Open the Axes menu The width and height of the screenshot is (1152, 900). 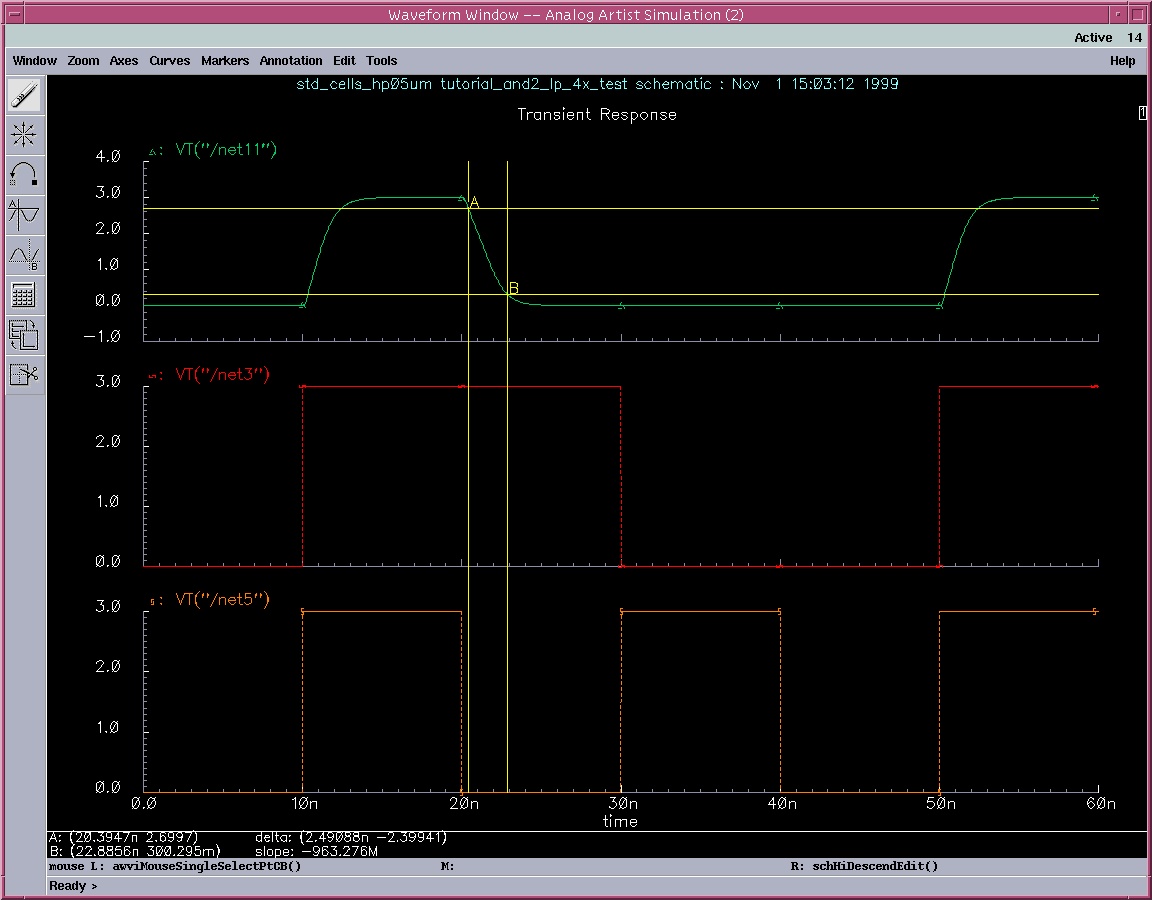(123, 61)
